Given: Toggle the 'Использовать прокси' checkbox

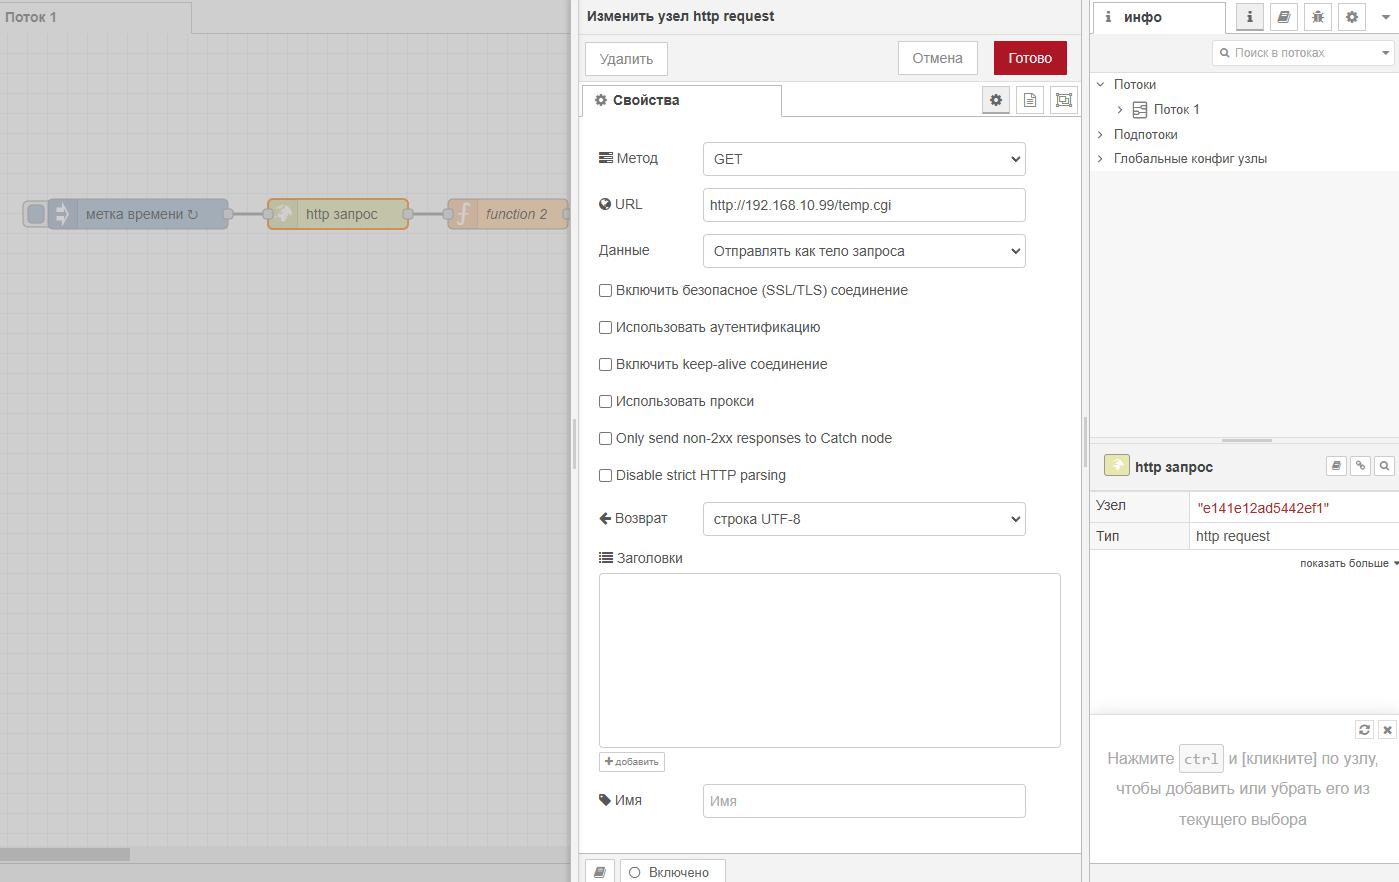Looking at the screenshot, I should pyautogui.click(x=605, y=402).
